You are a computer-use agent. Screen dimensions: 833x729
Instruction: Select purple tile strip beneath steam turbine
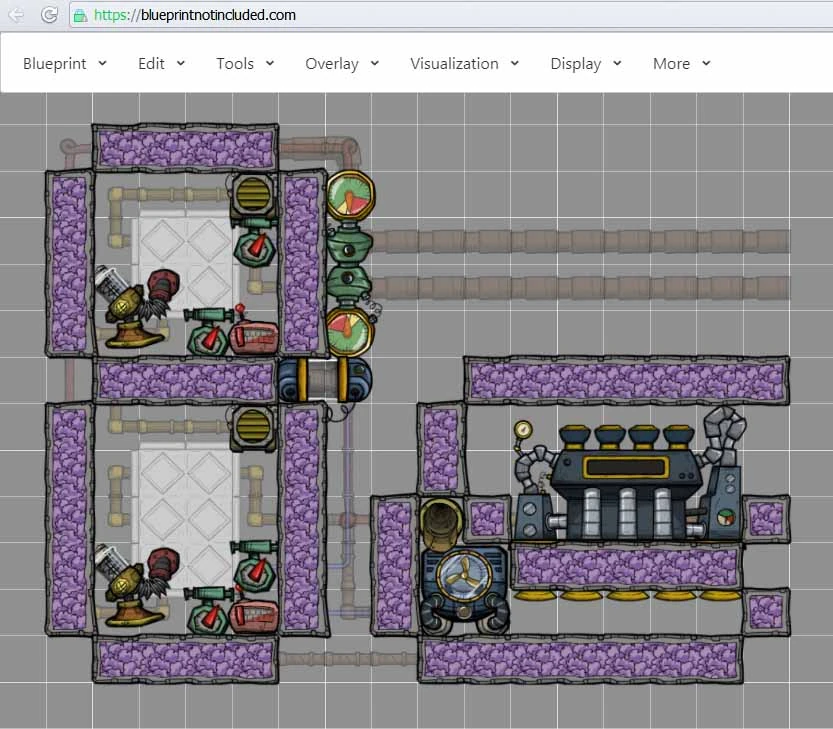[x=627, y=566]
